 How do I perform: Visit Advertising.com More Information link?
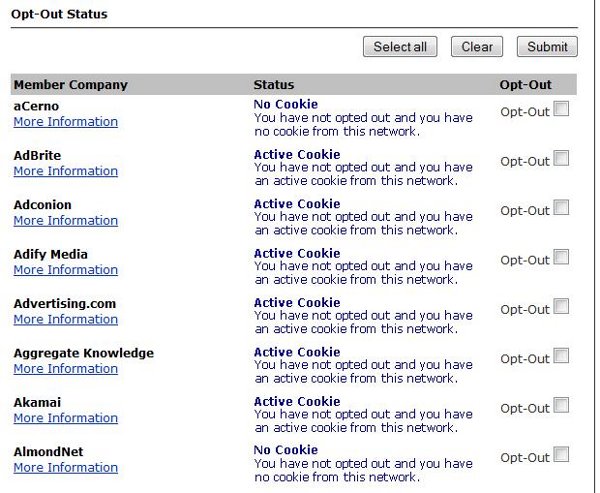click(x=65, y=320)
